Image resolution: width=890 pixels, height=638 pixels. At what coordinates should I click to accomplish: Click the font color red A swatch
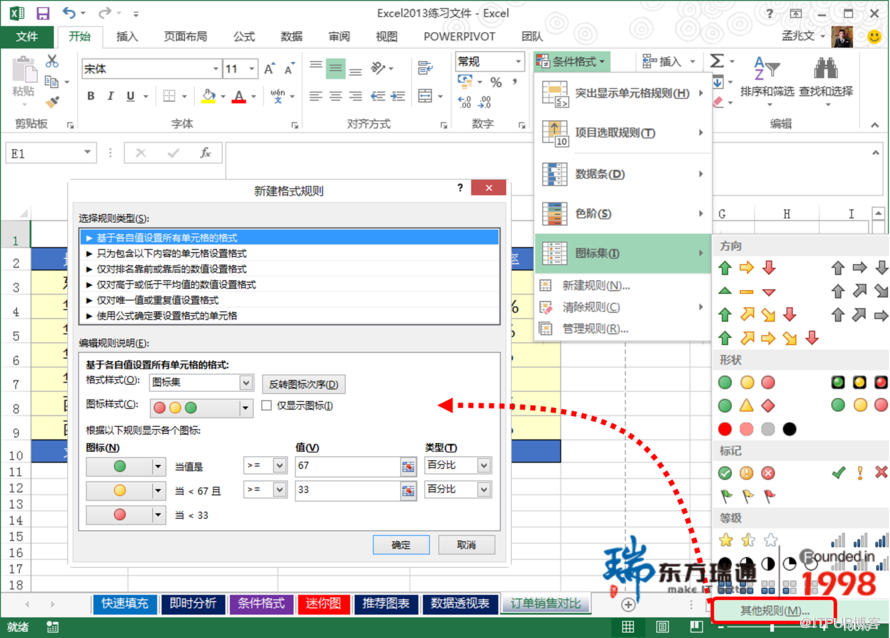(x=239, y=97)
